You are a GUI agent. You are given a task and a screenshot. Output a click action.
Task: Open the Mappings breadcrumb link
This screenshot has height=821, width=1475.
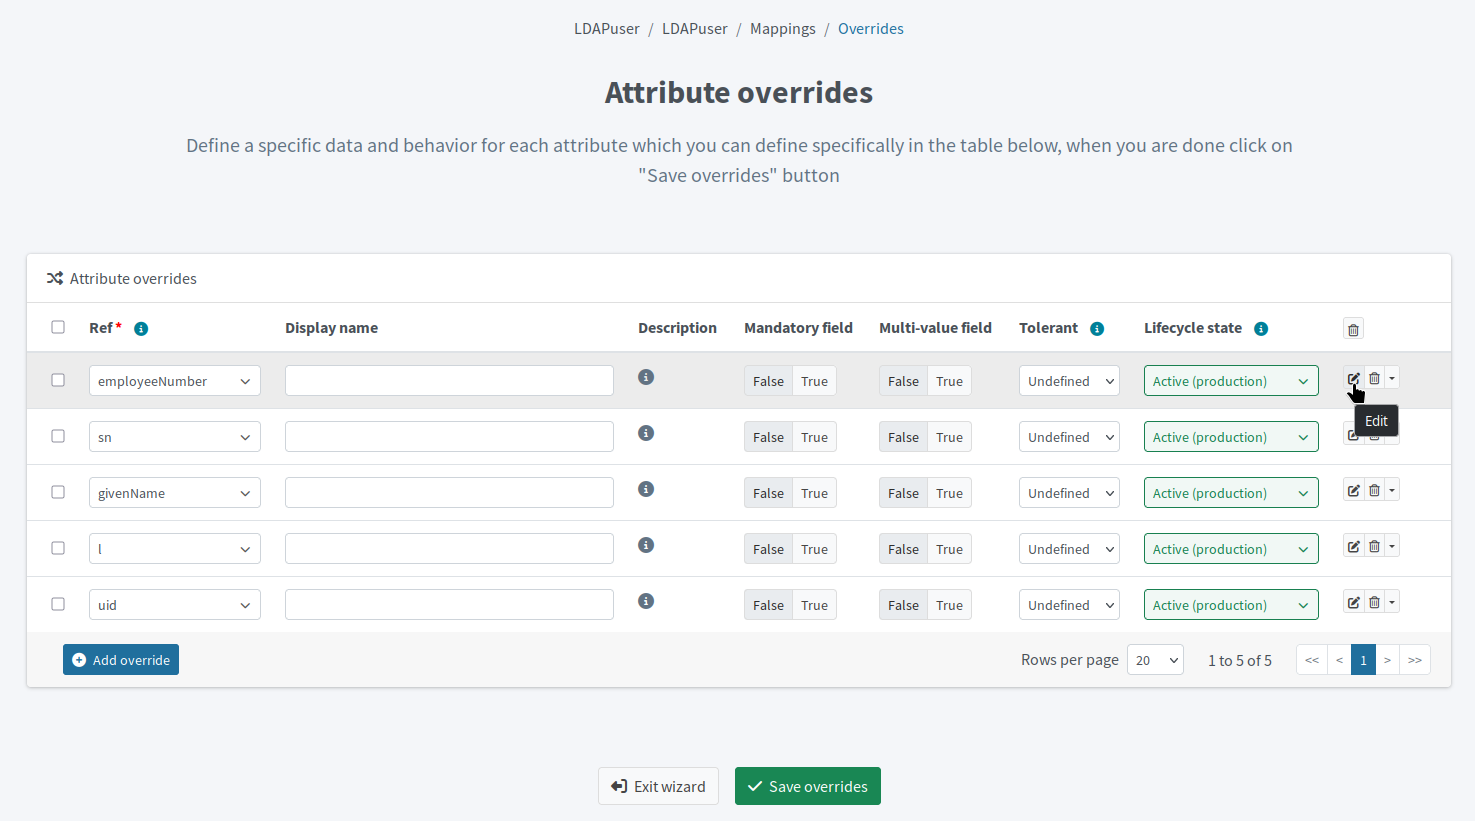click(x=782, y=28)
